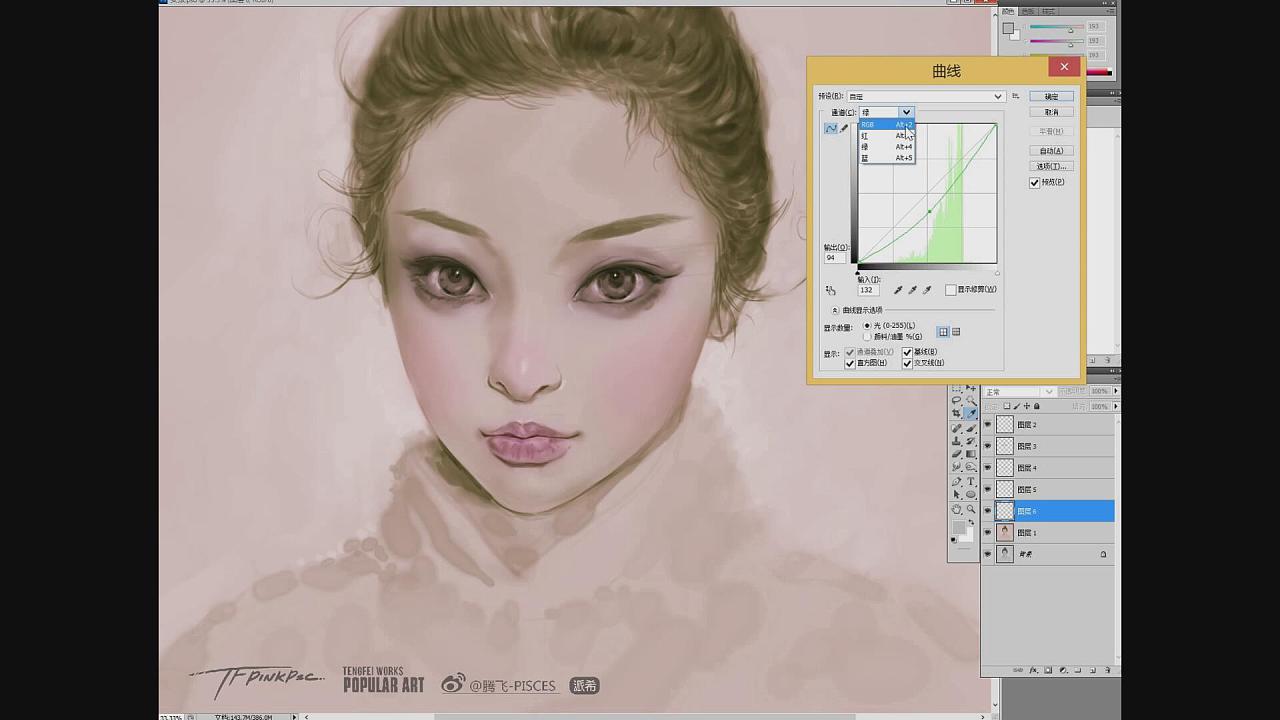Toggle the histogram checkbox
The width and height of the screenshot is (1280, 720).
click(850, 363)
